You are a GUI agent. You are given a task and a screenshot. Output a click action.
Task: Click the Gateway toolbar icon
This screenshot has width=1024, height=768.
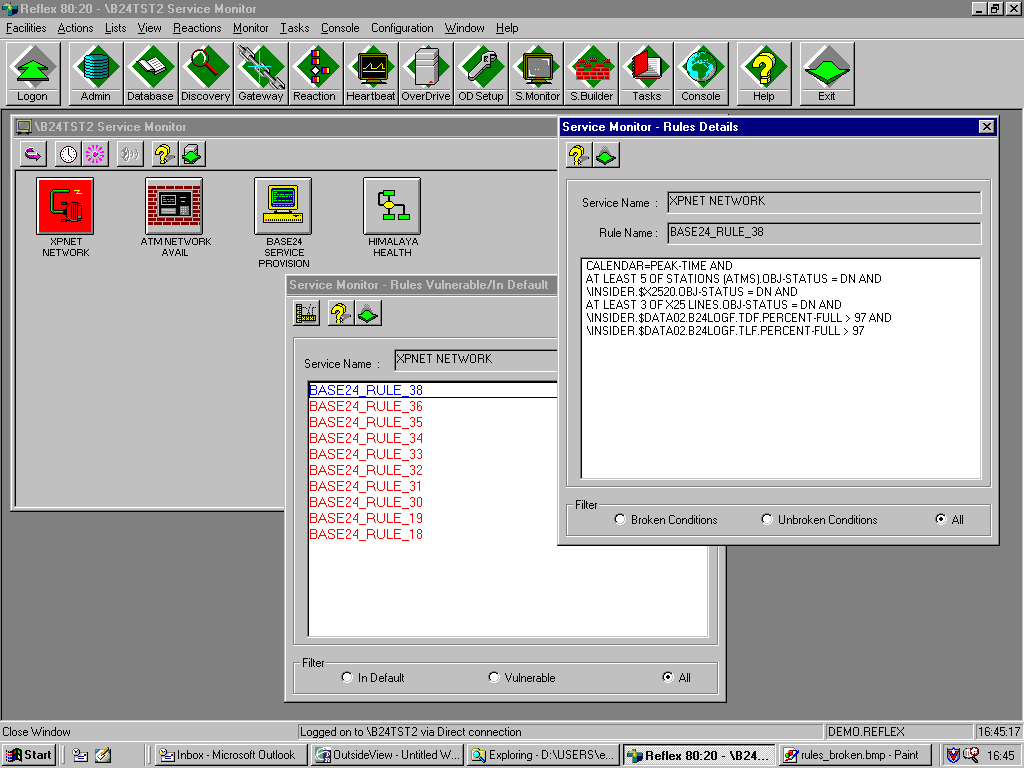(x=260, y=73)
